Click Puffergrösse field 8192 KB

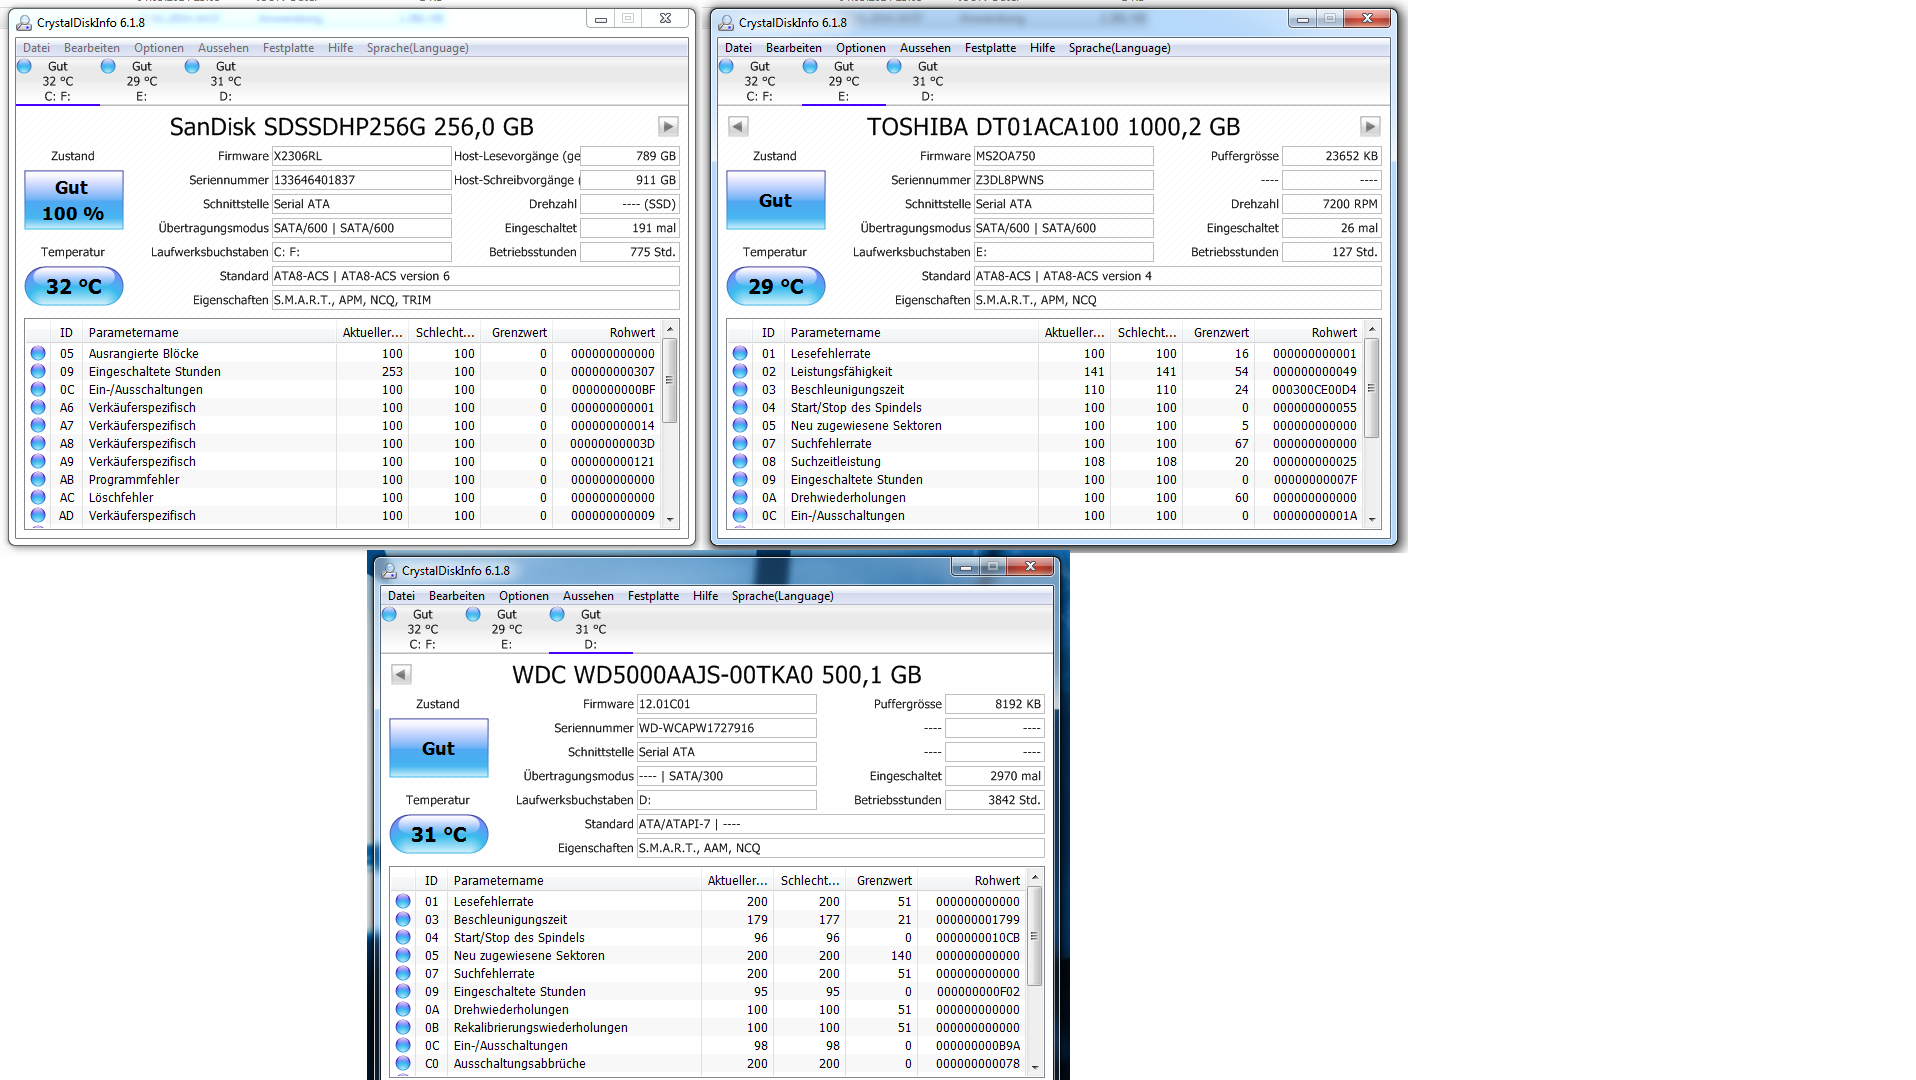995,704
